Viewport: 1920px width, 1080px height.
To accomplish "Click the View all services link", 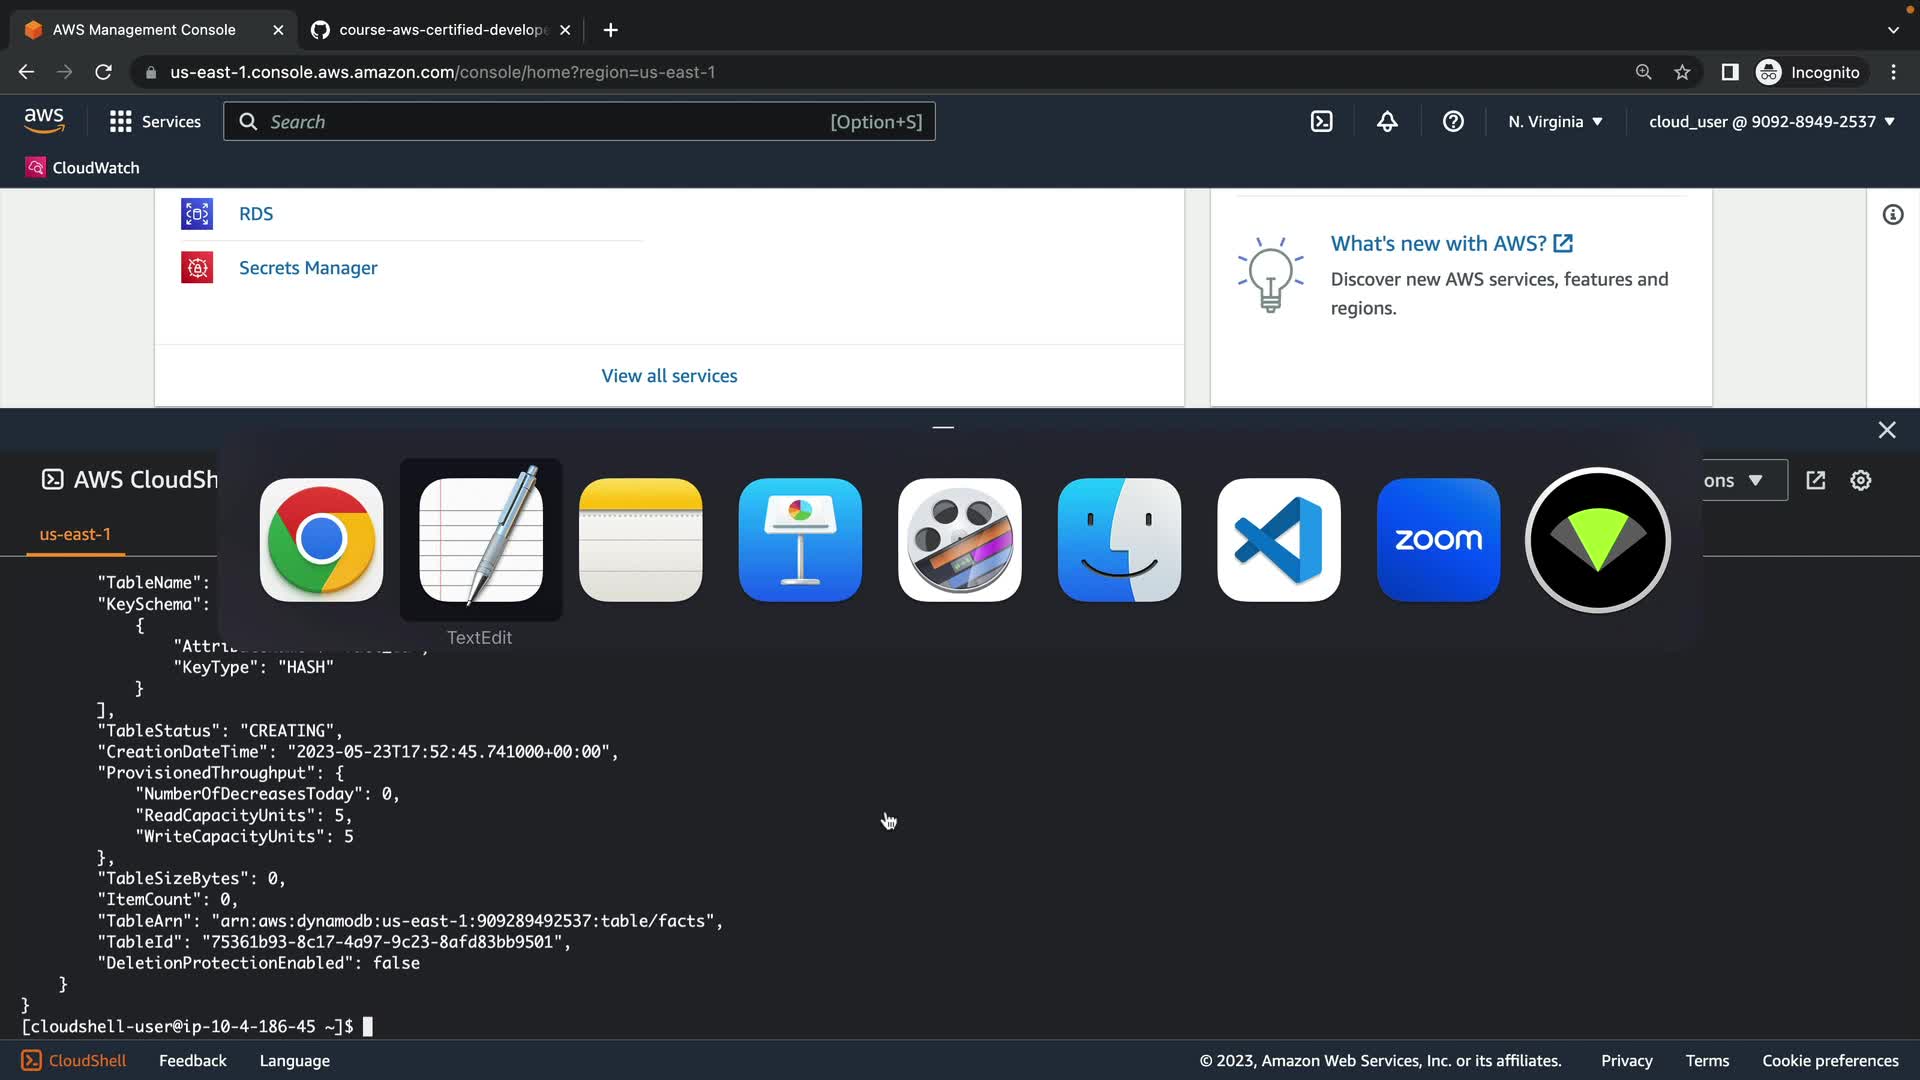I will 669,376.
